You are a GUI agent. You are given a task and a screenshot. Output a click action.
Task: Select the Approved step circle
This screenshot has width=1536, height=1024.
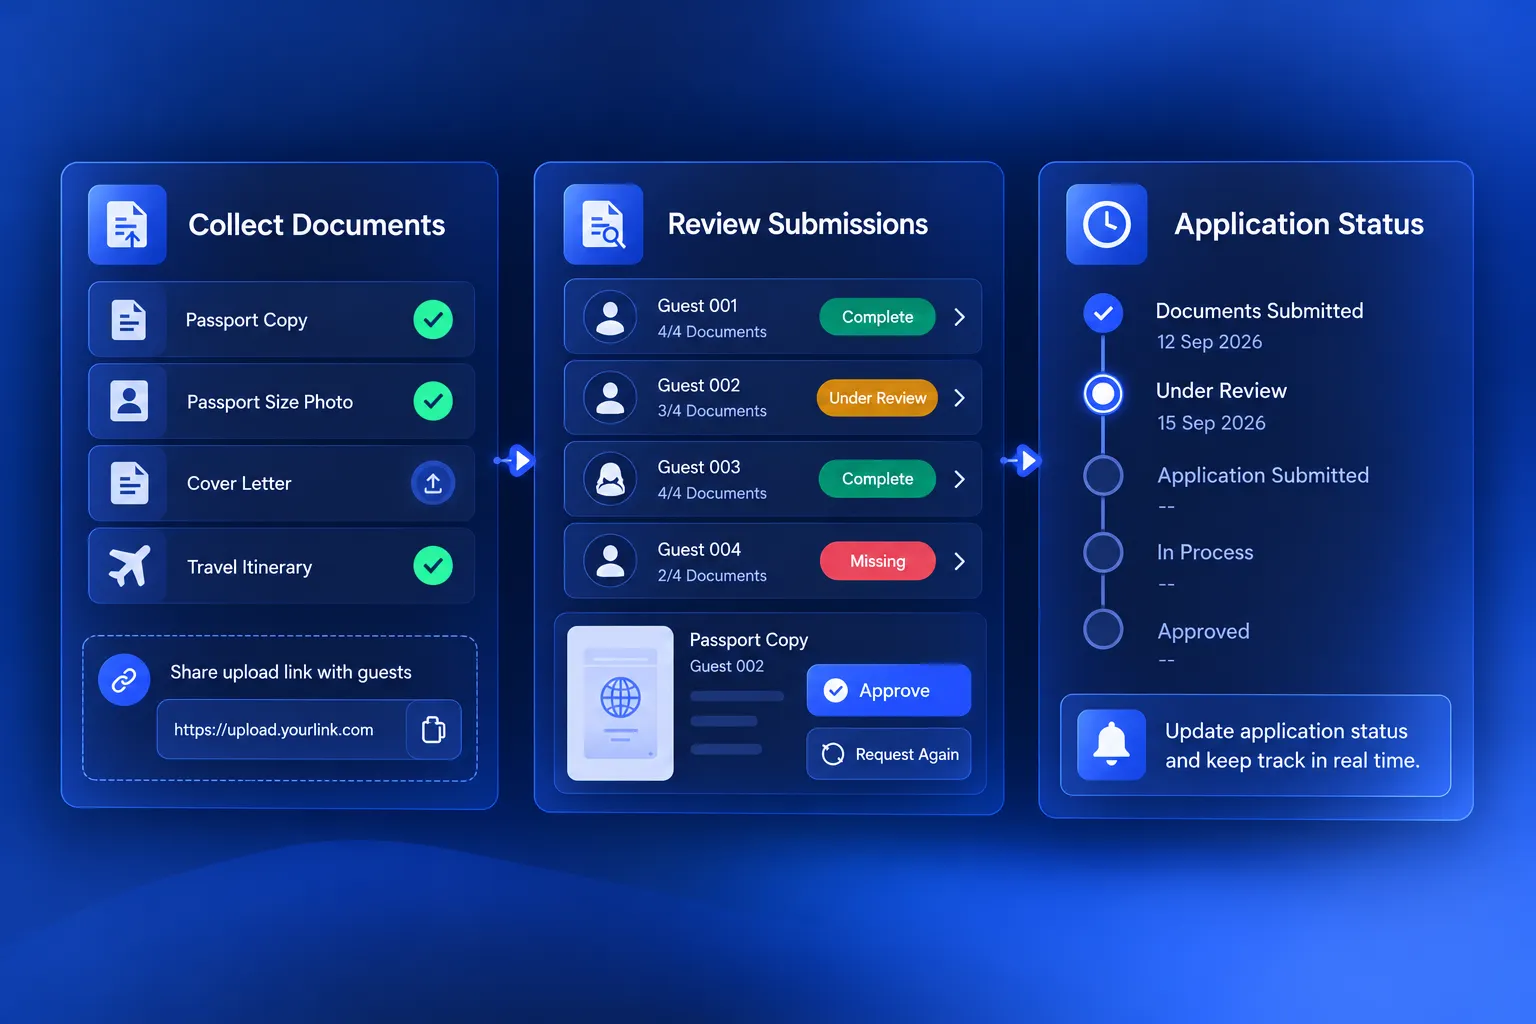pyautogui.click(x=1103, y=630)
